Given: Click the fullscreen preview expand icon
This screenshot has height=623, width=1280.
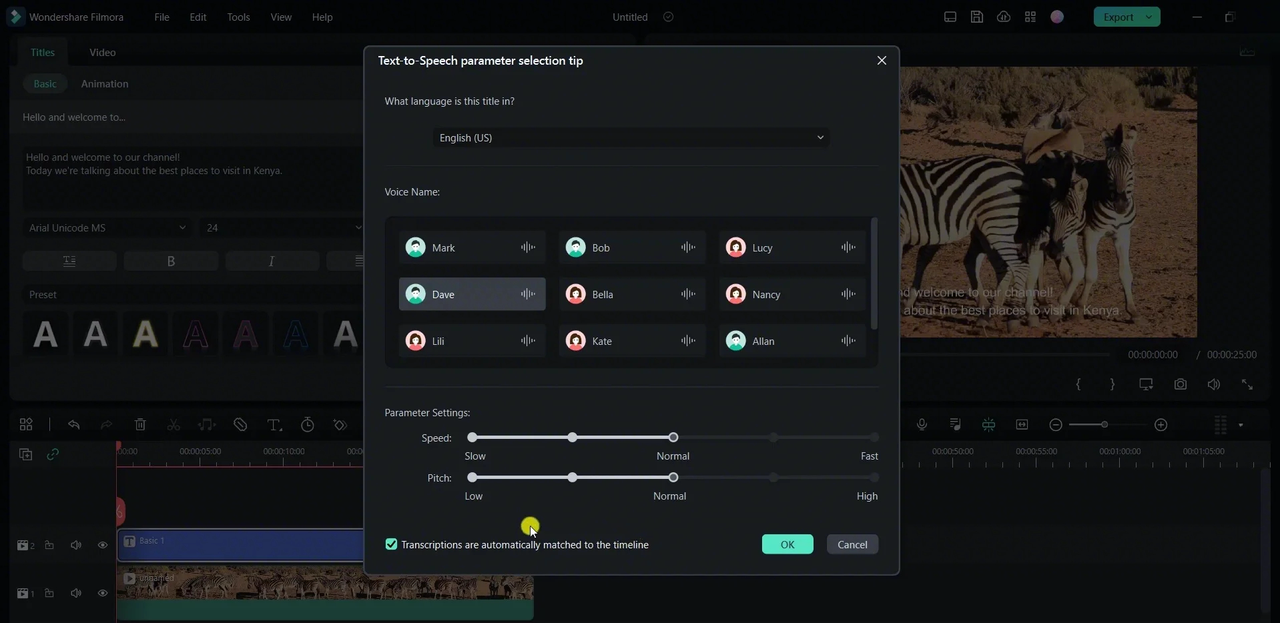Looking at the screenshot, I should 1247,384.
